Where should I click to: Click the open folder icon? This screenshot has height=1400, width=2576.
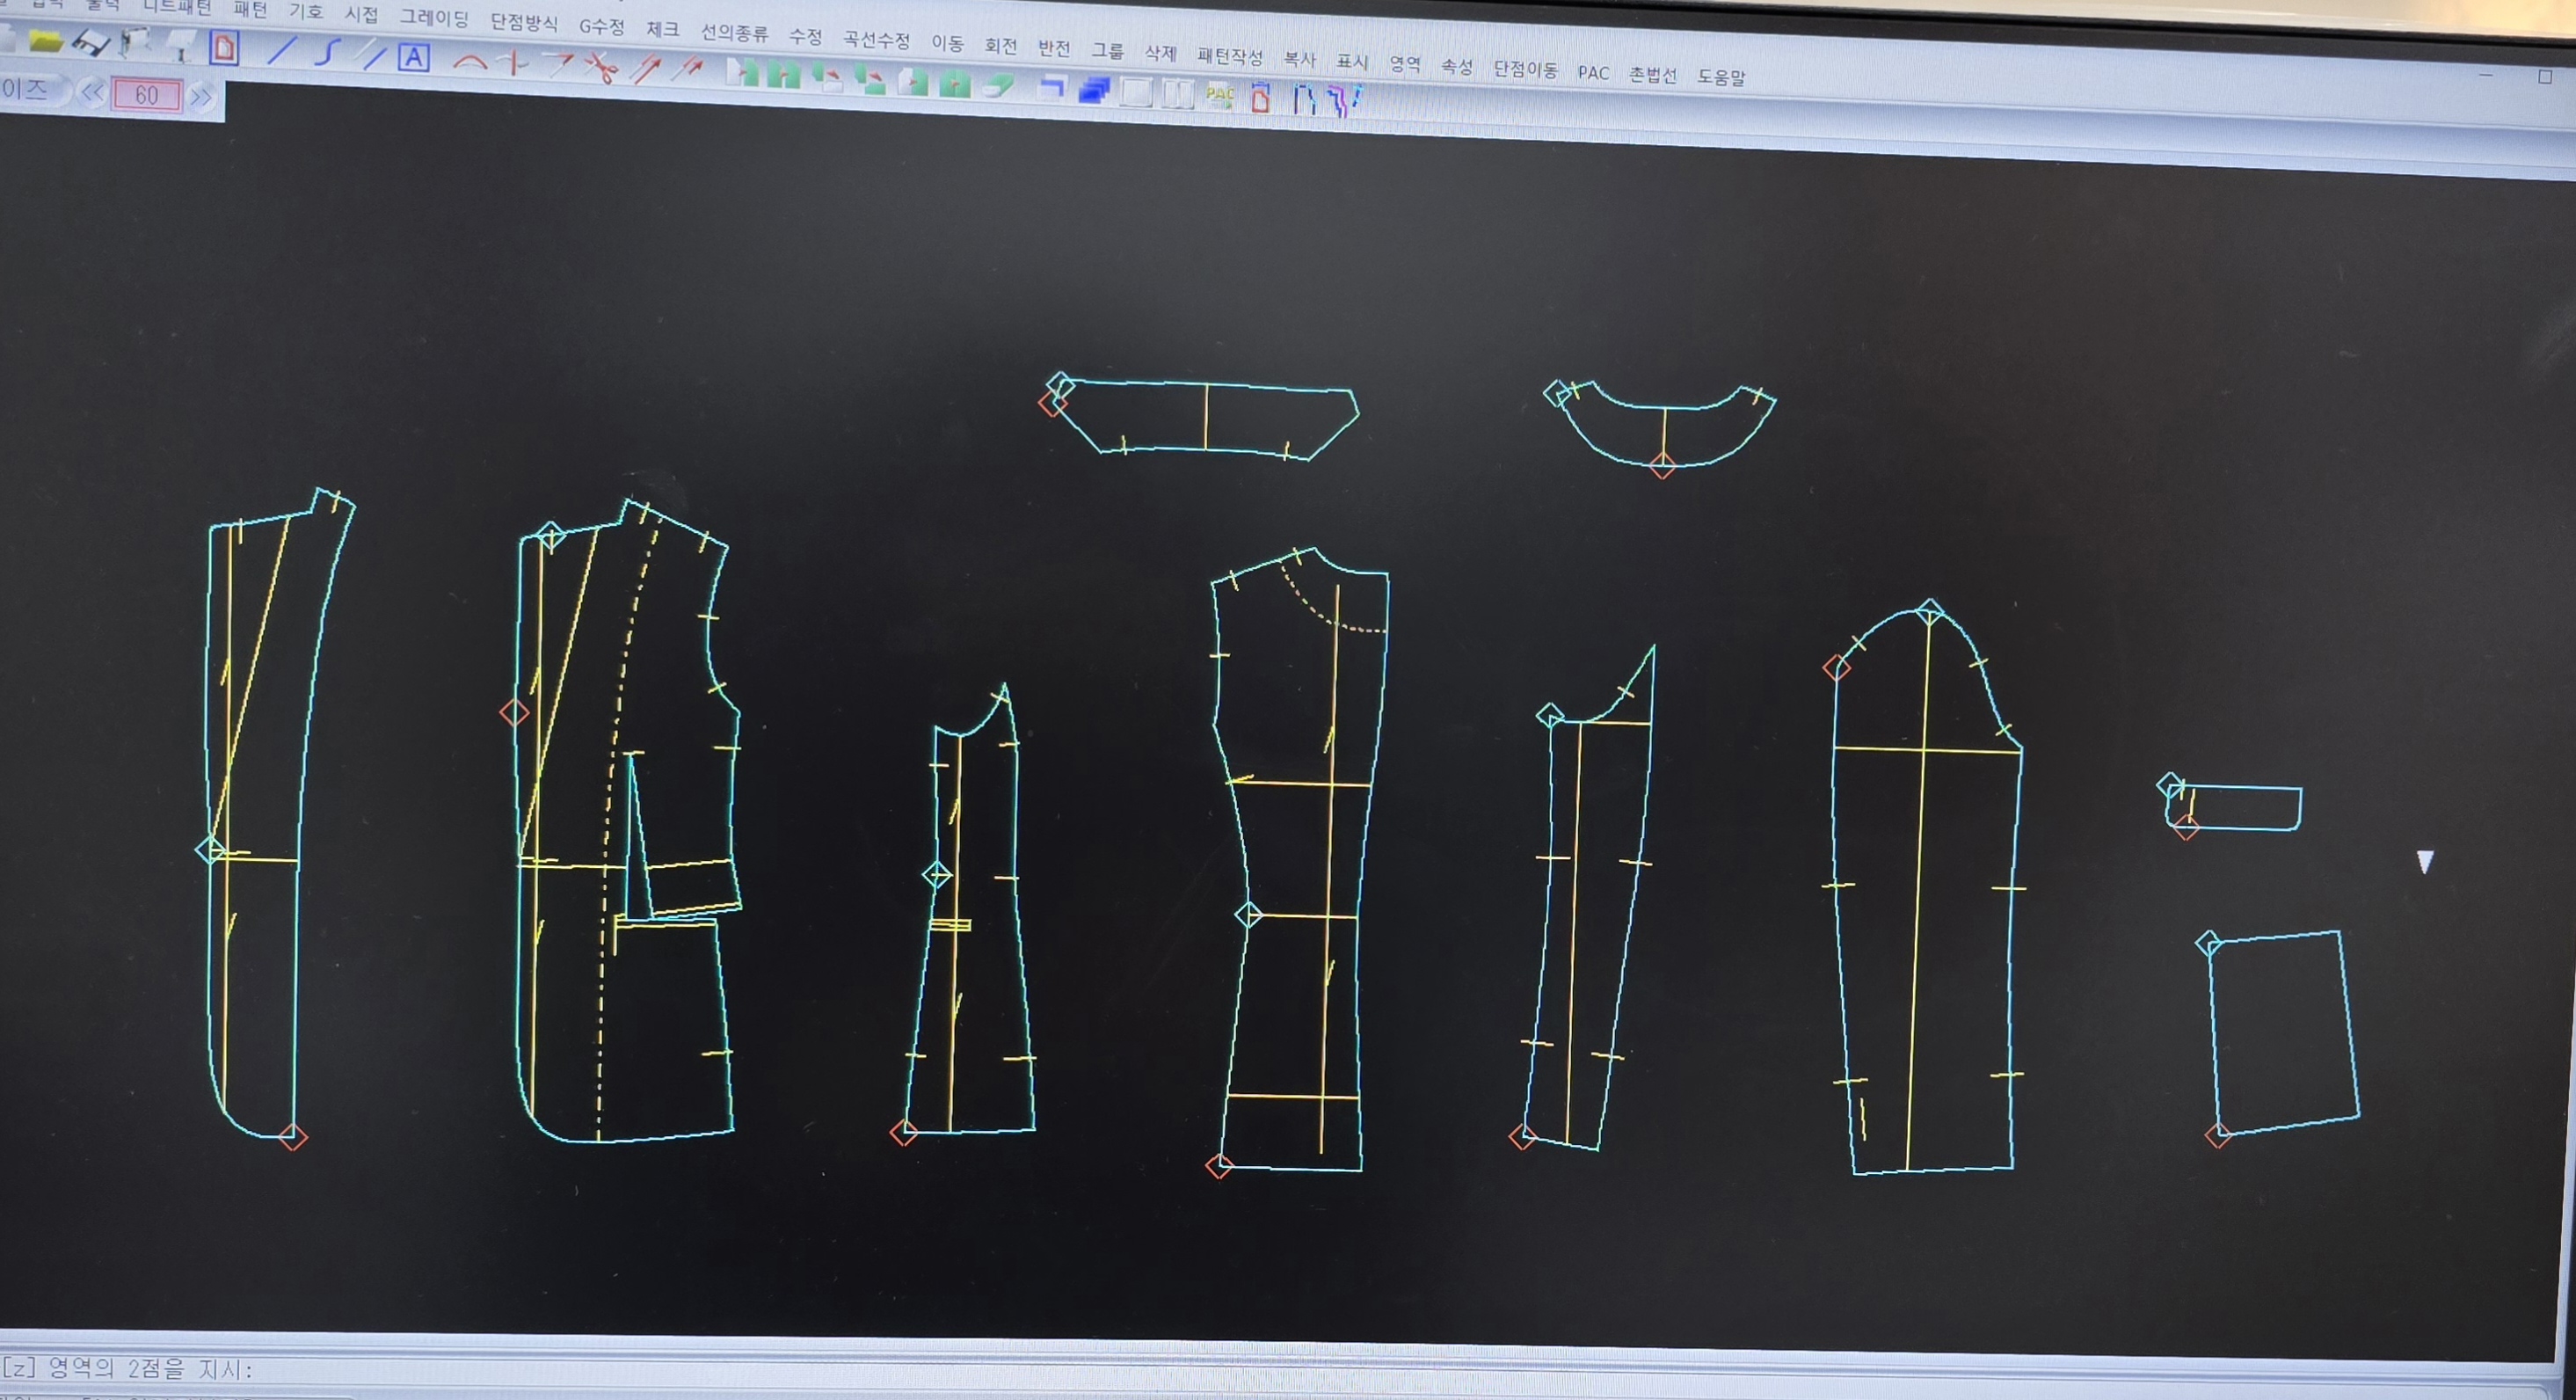point(46,41)
